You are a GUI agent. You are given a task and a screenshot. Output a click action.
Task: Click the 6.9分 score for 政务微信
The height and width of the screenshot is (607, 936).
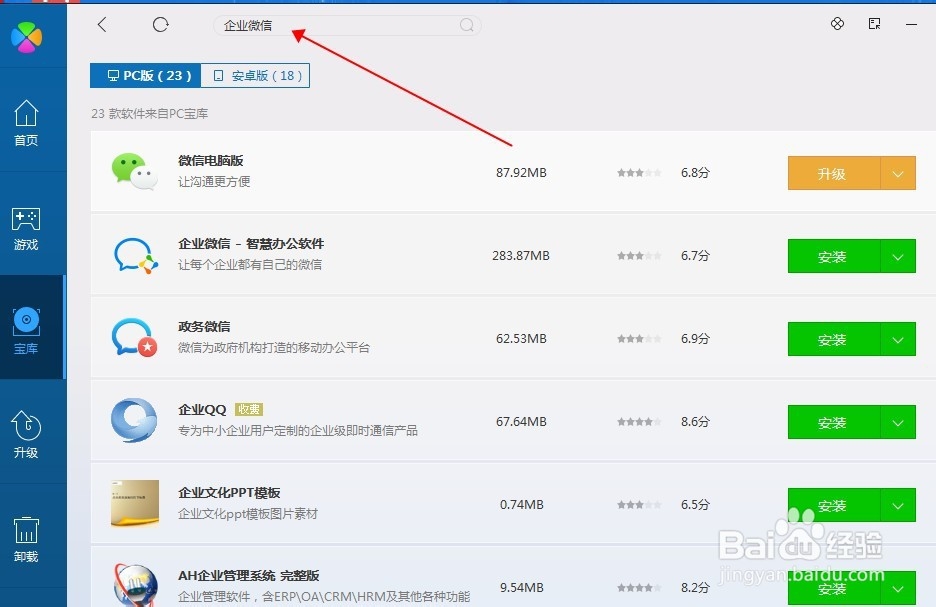point(695,338)
